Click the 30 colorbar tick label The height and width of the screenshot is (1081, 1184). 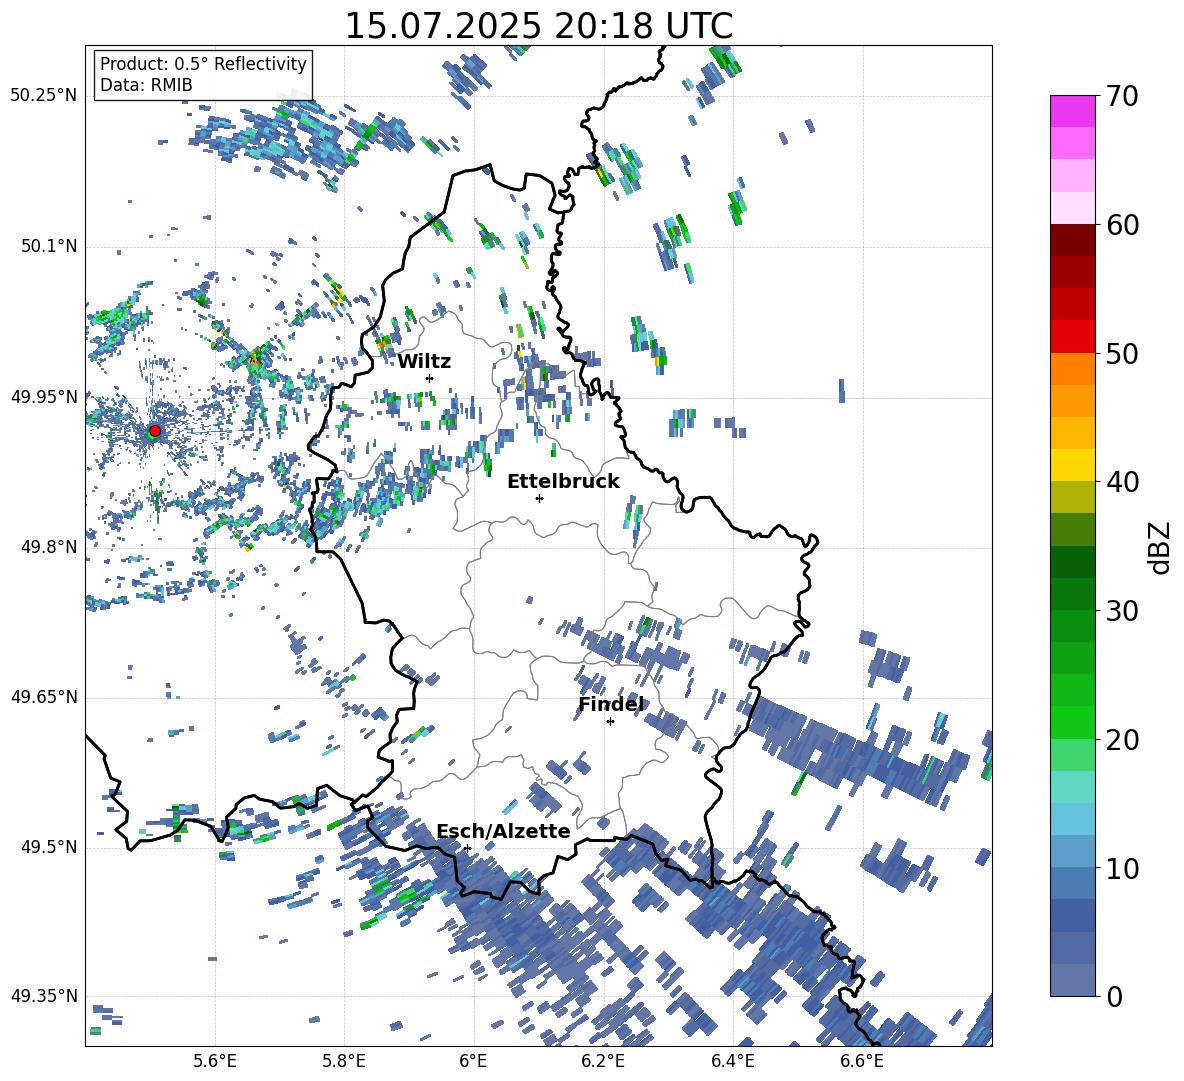pyautogui.click(x=1121, y=610)
